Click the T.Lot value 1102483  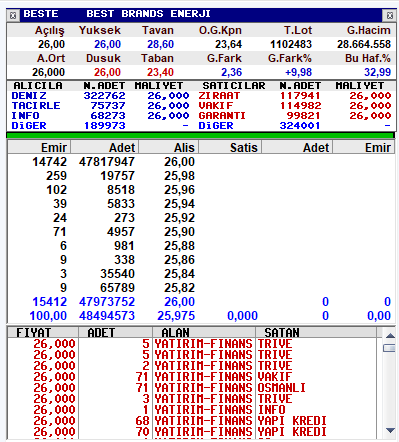[x=291, y=44]
